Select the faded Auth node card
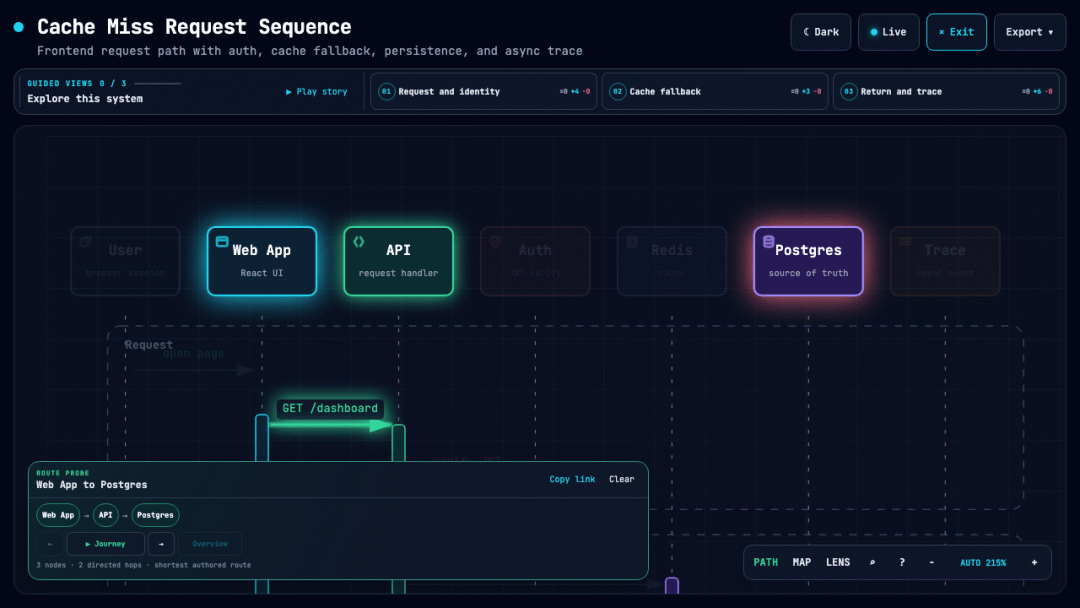Viewport: 1080px width, 608px height. pyautogui.click(x=535, y=261)
